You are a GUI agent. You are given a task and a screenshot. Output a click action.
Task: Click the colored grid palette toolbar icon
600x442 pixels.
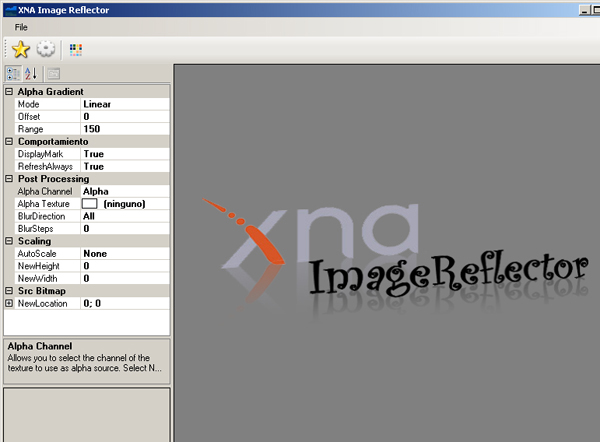pos(76,50)
